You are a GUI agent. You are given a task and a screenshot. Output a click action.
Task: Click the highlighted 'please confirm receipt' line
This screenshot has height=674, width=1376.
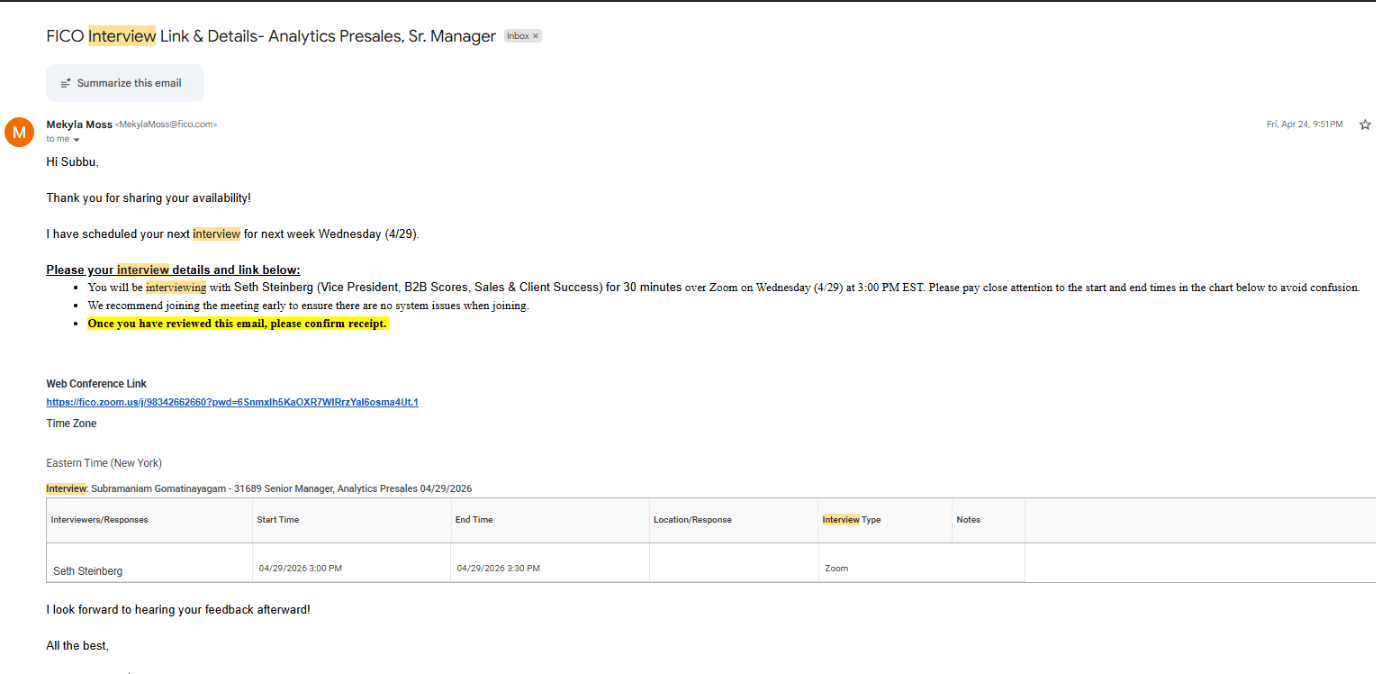point(237,324)
